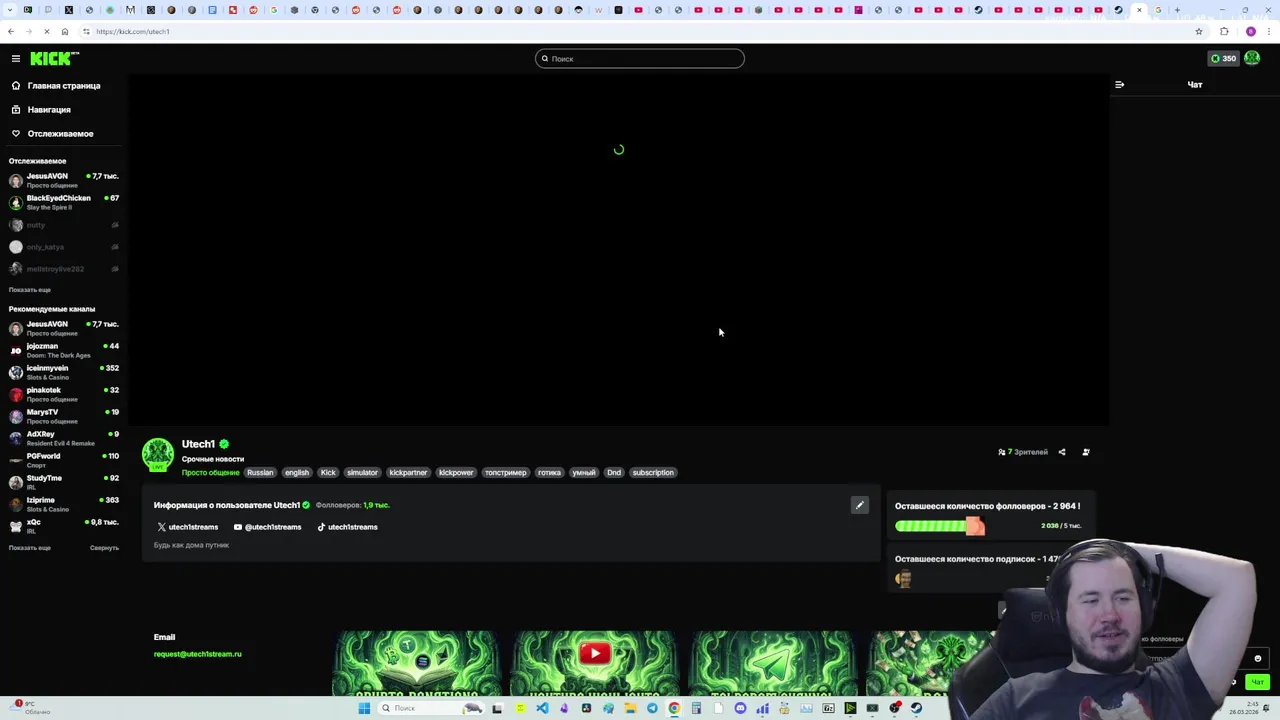Screen dimensions: 1280x720
Task: Open the TikTok link utech1streams
Action: 347,527
